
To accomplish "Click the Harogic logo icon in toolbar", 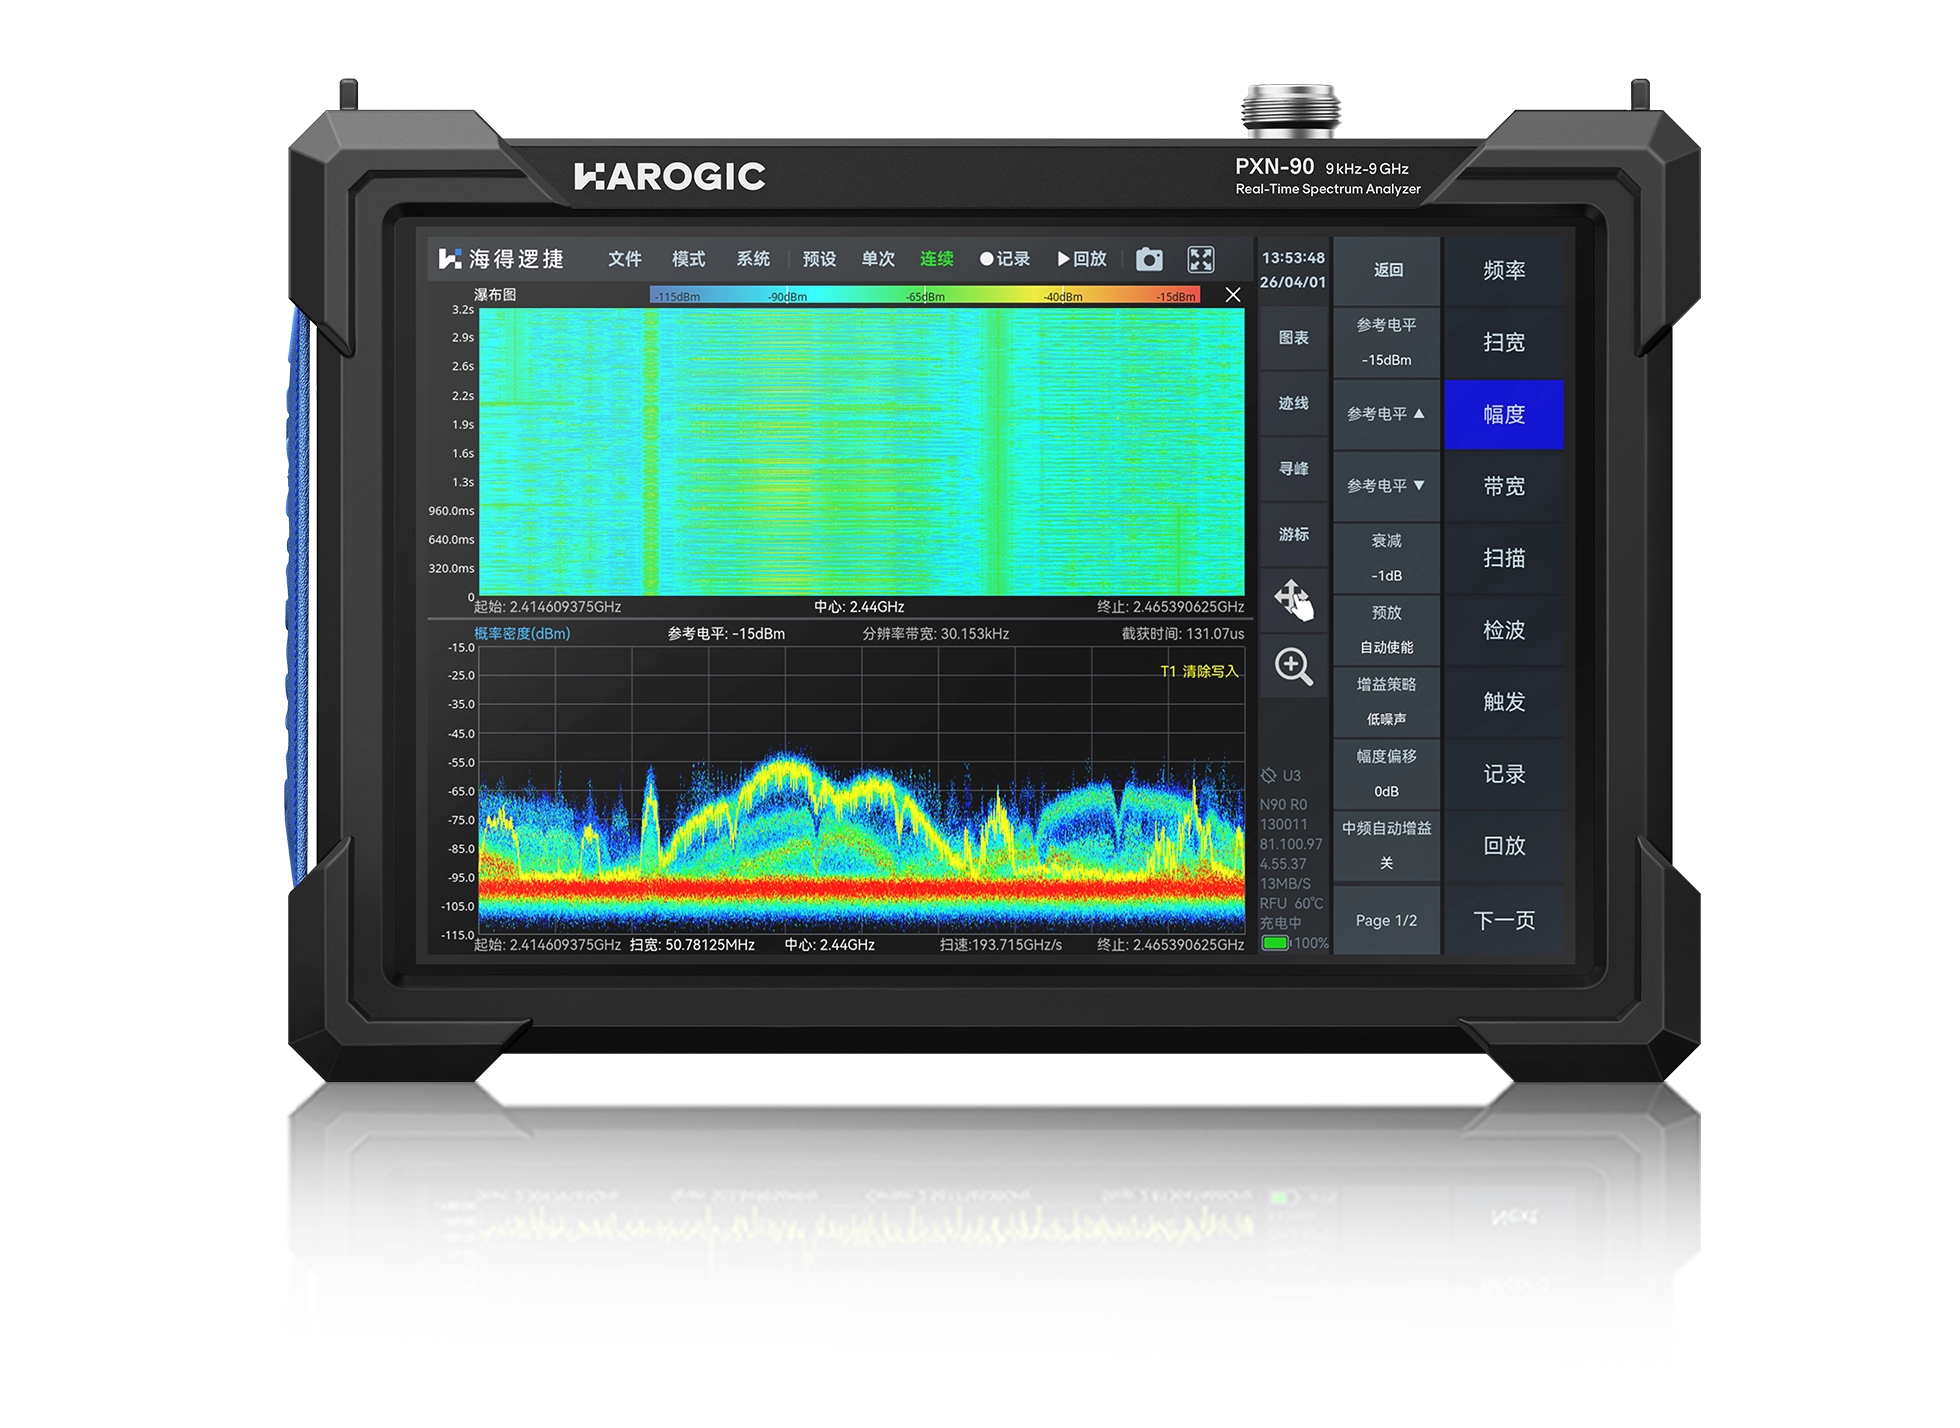I will [x=449, y=259].
